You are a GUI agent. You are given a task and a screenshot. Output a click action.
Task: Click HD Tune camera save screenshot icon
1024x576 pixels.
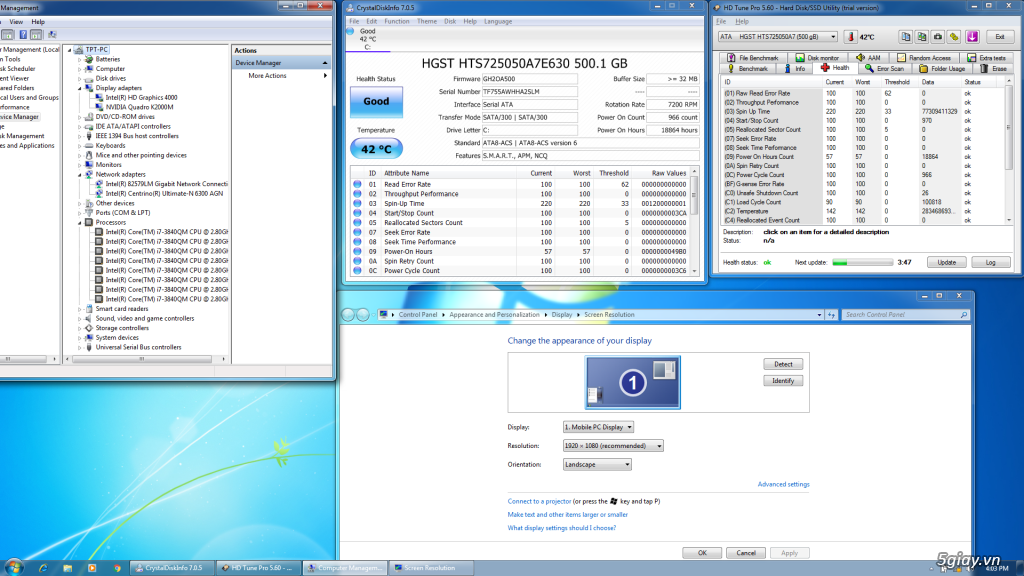click(x=938, y=37)
